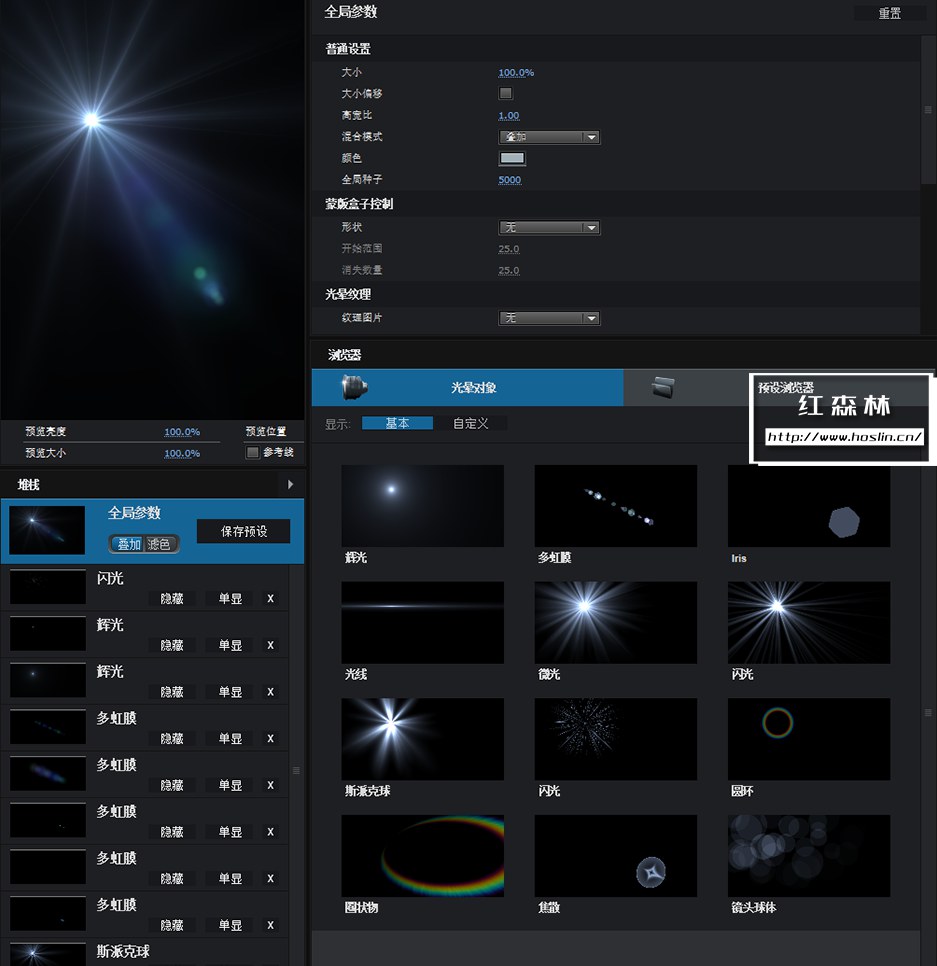Click the lens icon on 光晕对象 tab
This screenshot has width=937, height=966.
coord(349,386)
